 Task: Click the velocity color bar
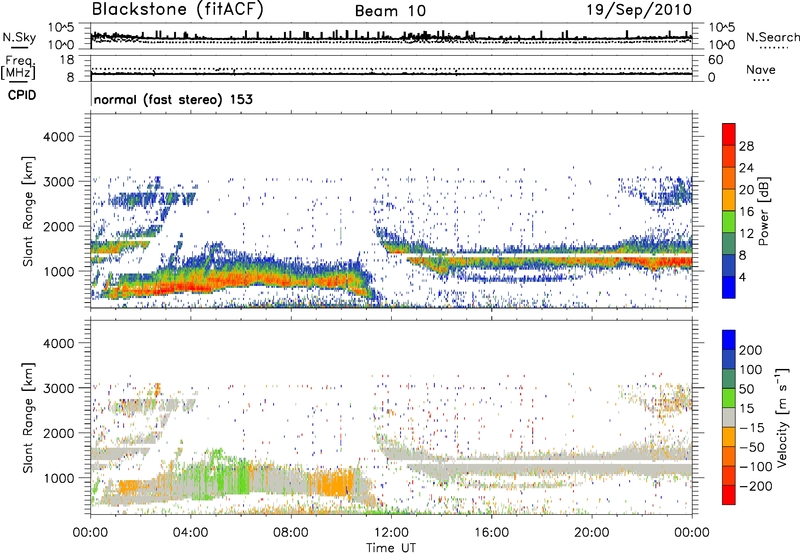(729, 417)
